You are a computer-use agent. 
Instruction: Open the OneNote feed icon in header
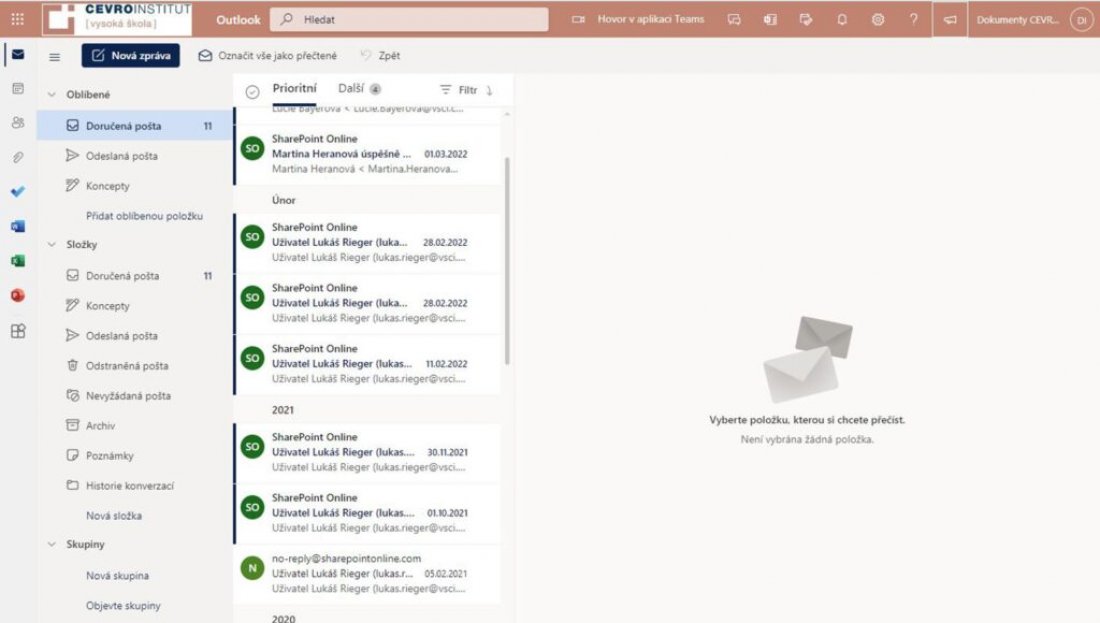pyautogui.click(x=770, y=20)
